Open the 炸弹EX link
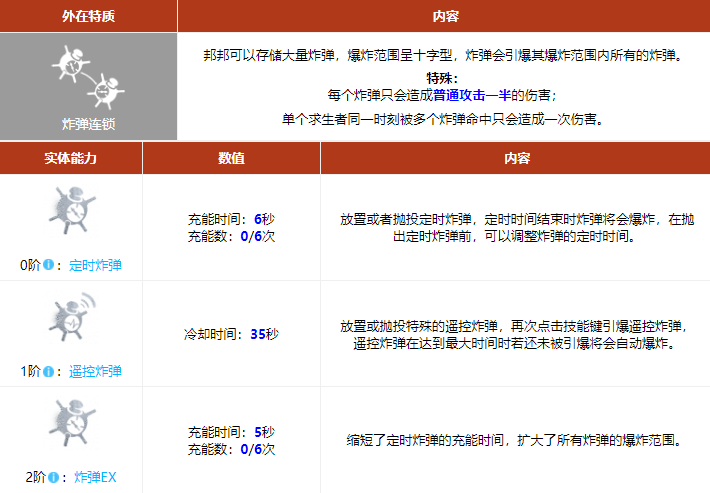Image resolution: width=710 pixels, height=493 pixels. click(x=95, y=477)
